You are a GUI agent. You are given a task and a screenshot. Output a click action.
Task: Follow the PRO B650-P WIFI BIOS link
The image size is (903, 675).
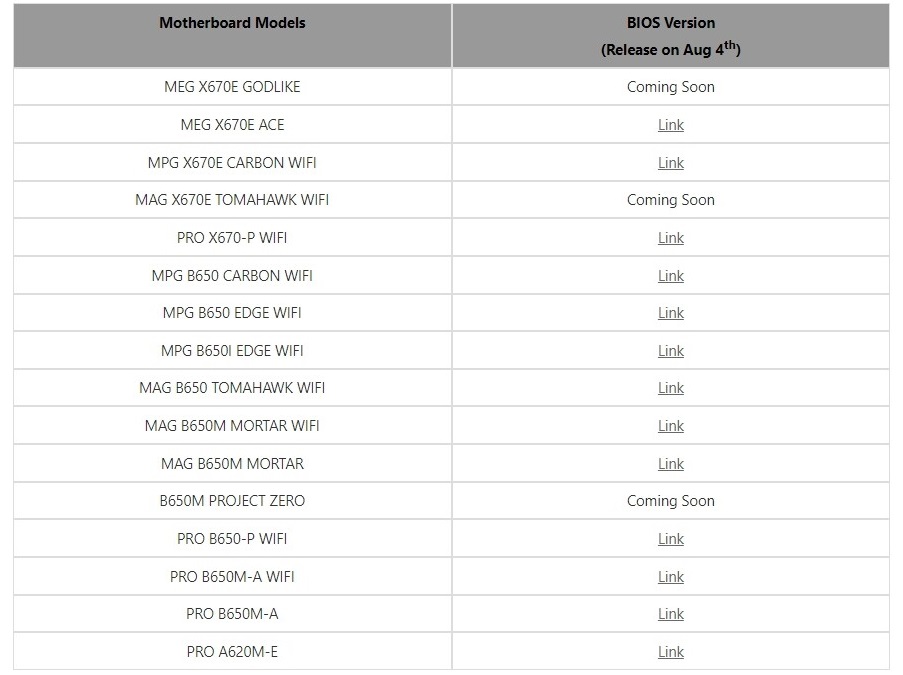pos(670,539)
